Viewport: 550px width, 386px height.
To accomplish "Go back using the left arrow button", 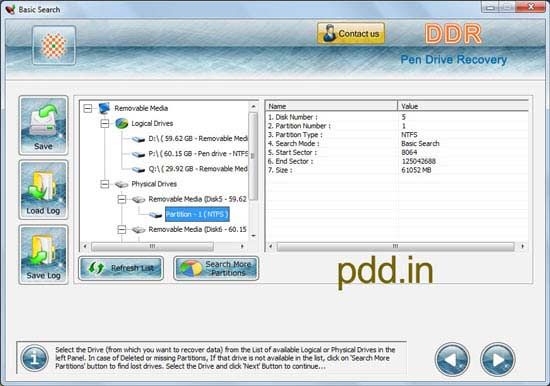I will click(x=452, y=359).
